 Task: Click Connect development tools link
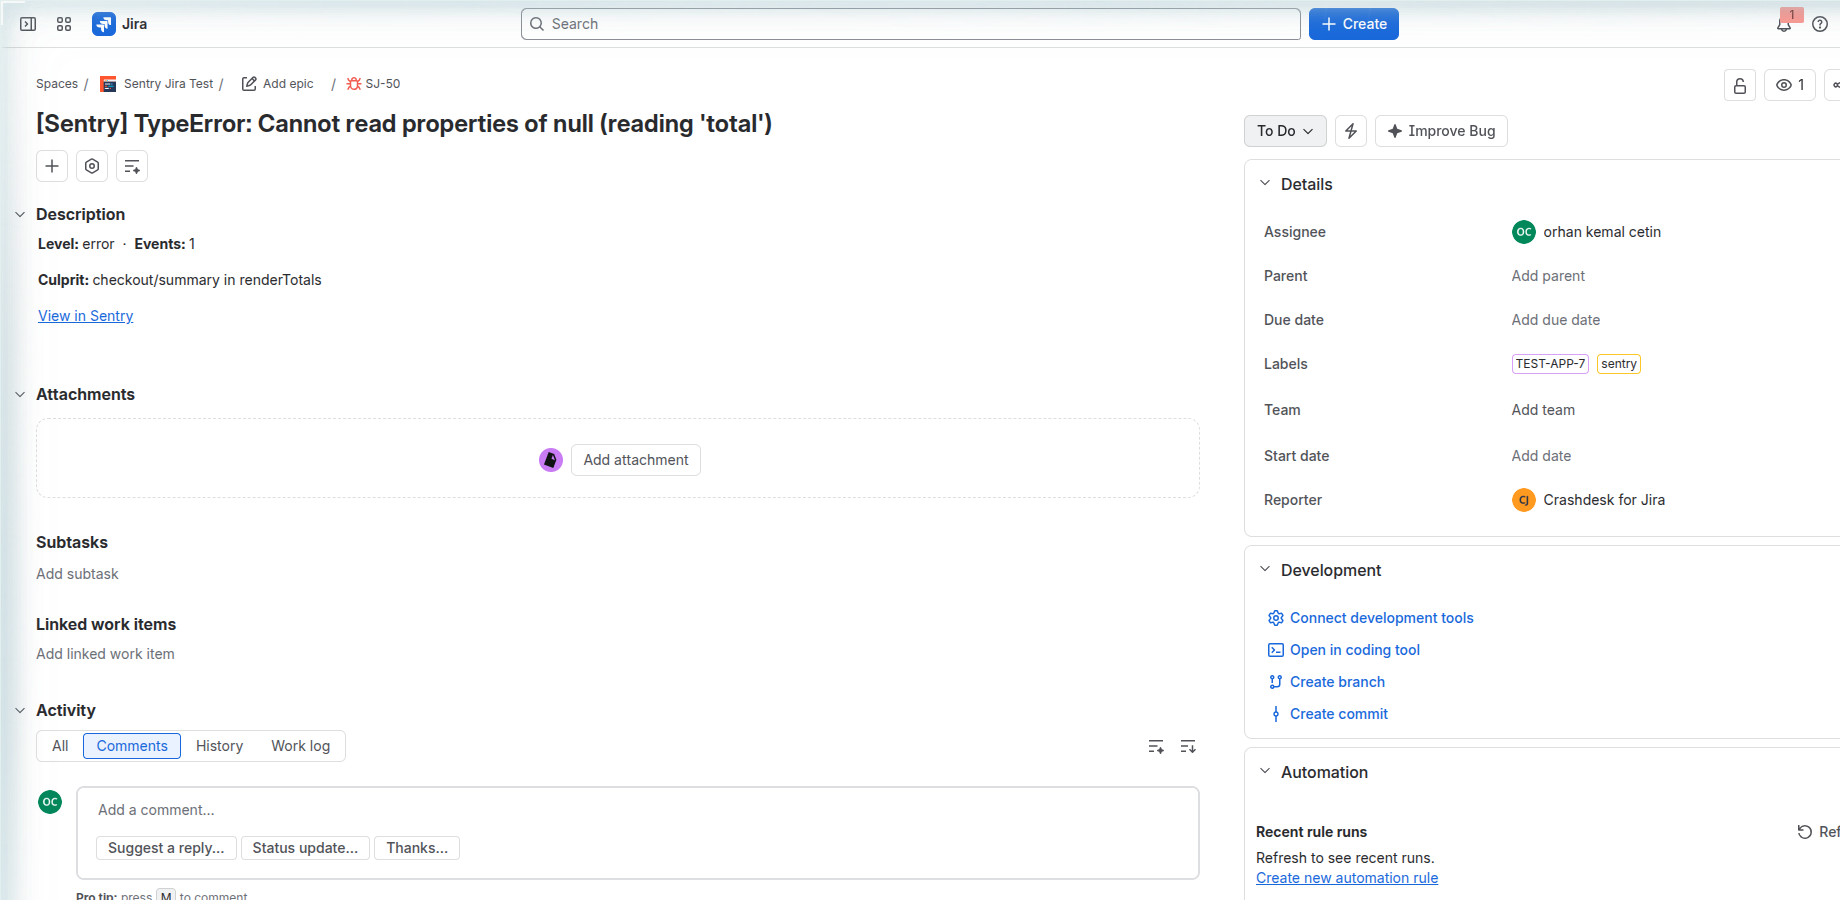tap(1381, 618)
